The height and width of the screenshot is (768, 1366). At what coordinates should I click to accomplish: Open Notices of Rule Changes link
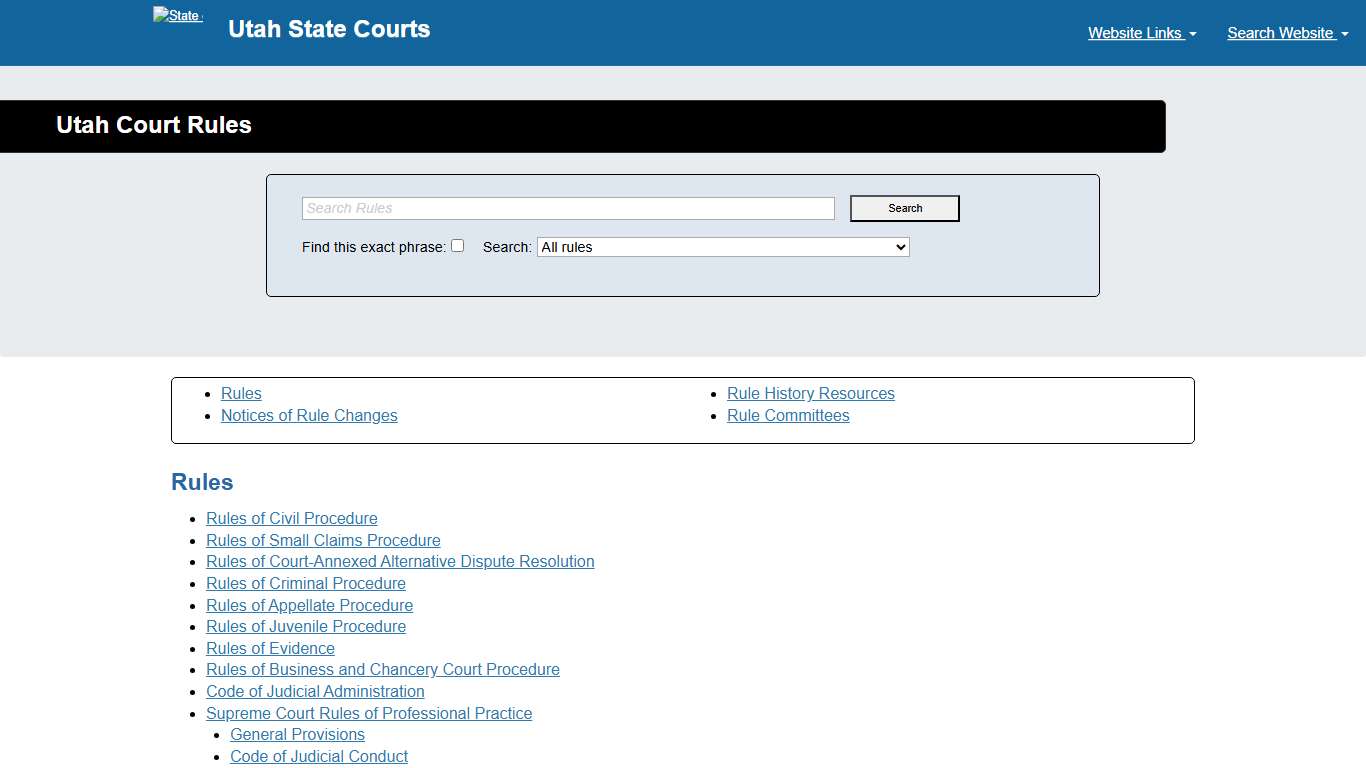pos(309,416)
